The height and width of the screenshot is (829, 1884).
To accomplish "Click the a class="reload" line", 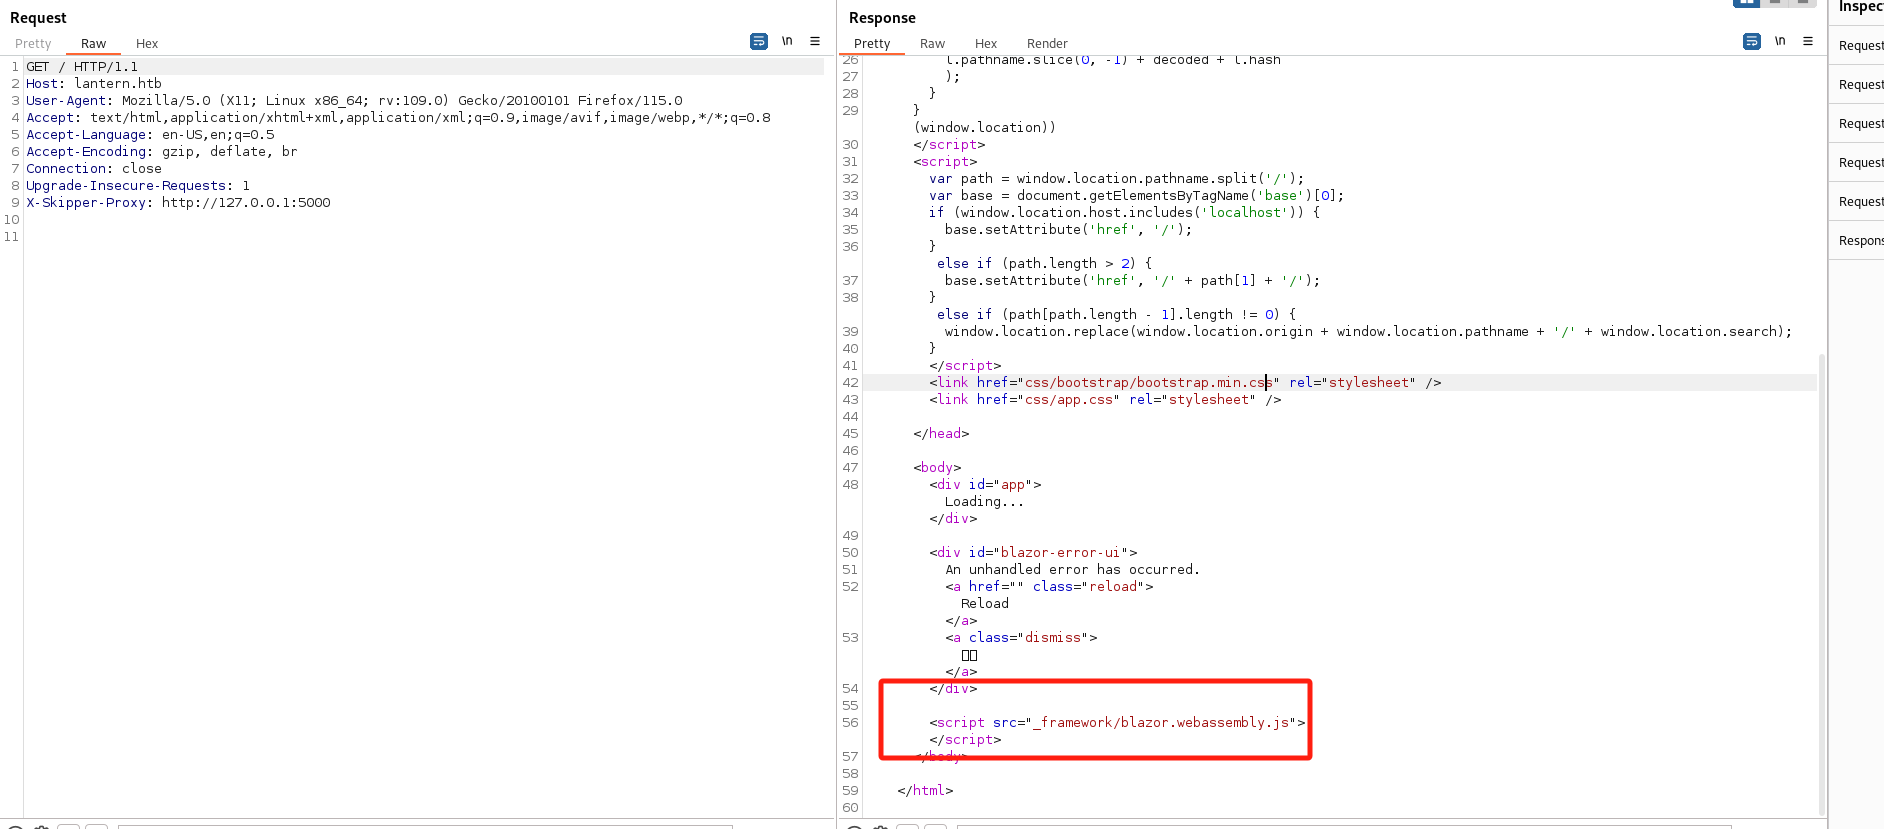I will (1049, 587).
